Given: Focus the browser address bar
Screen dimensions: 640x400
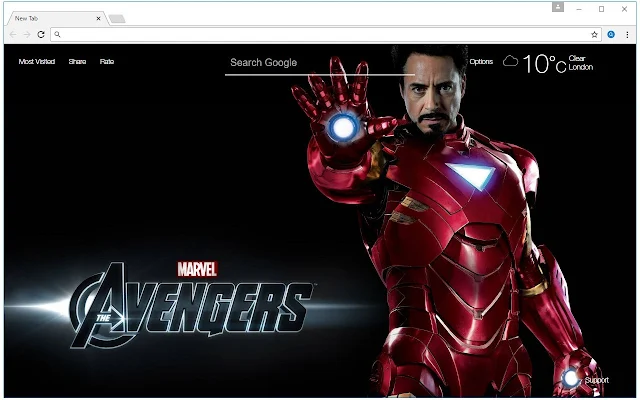Looking at the screenshot, I should point(326,35).
